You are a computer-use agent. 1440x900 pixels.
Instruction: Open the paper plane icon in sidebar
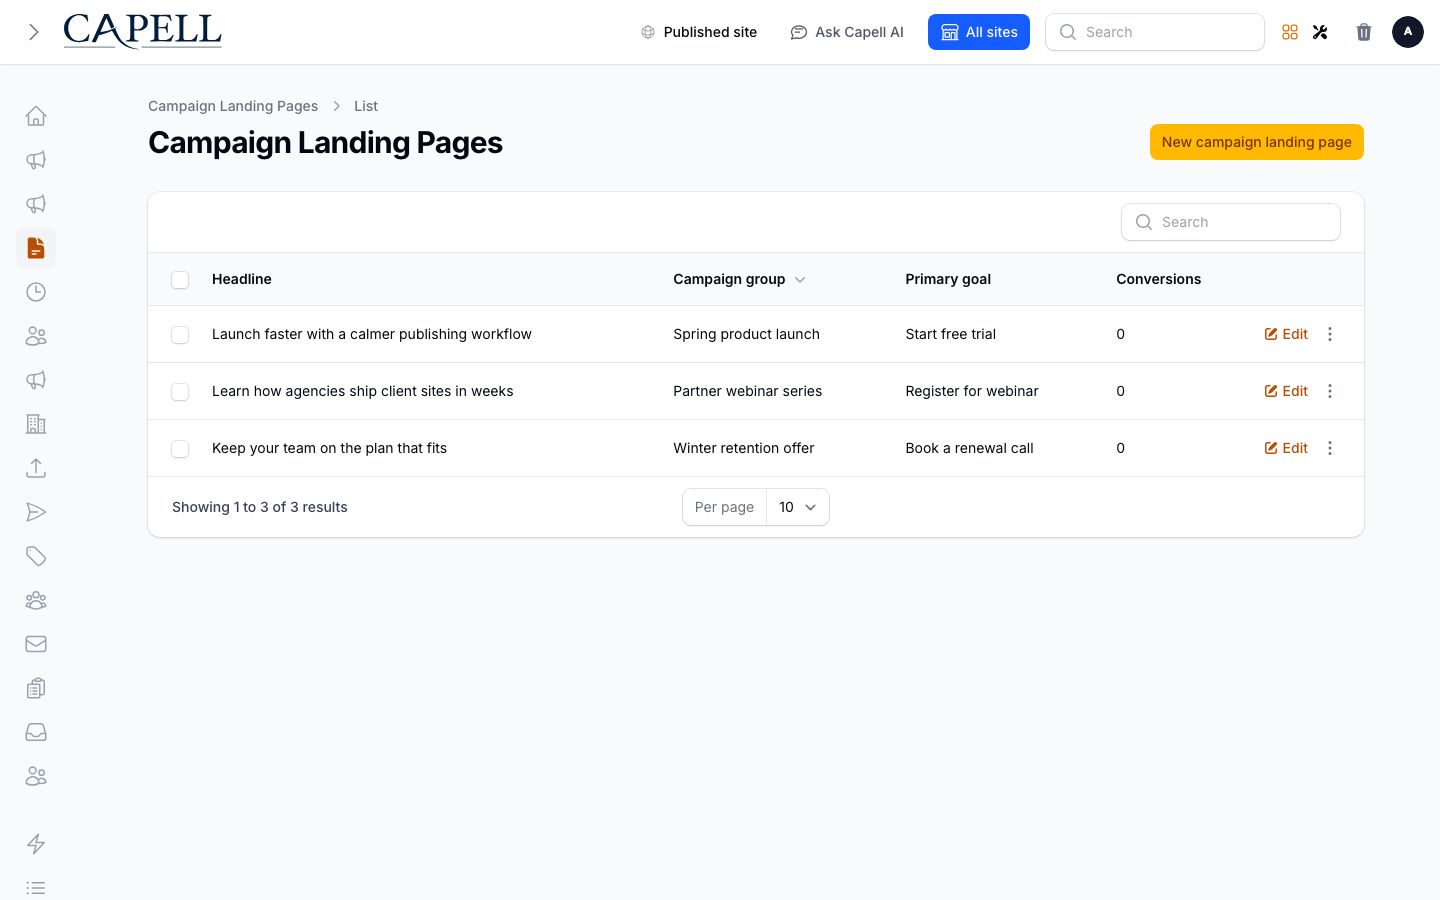coord(36,512)
